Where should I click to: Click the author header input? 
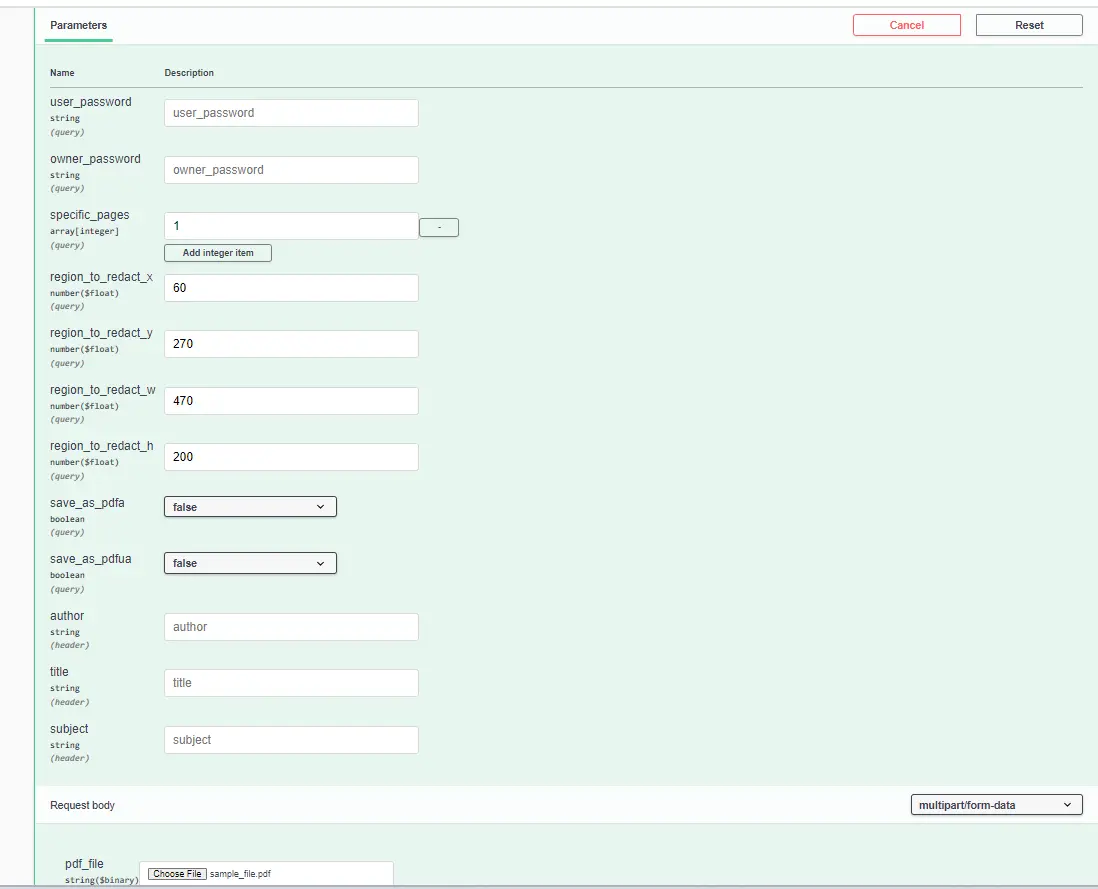291,627
